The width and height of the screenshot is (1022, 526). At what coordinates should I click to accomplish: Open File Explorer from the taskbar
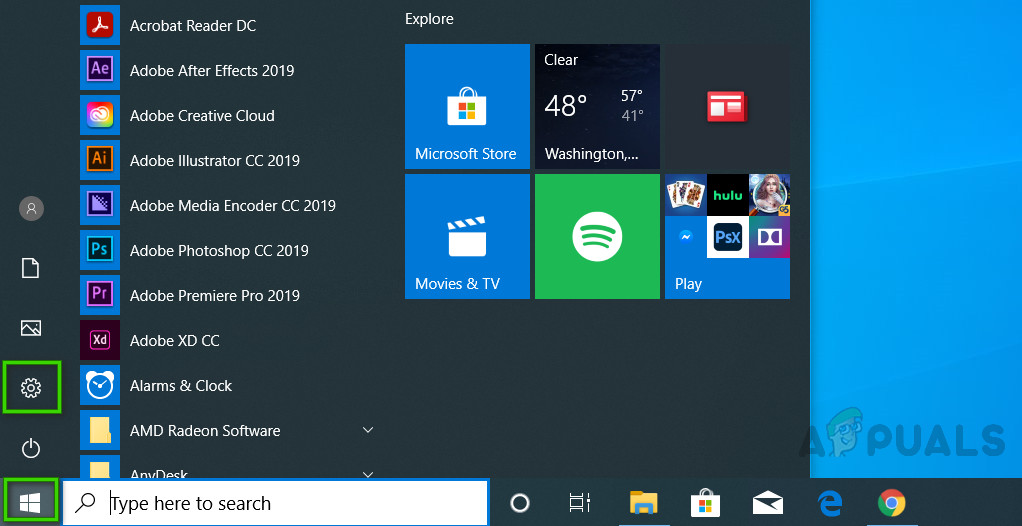[643, 503]
